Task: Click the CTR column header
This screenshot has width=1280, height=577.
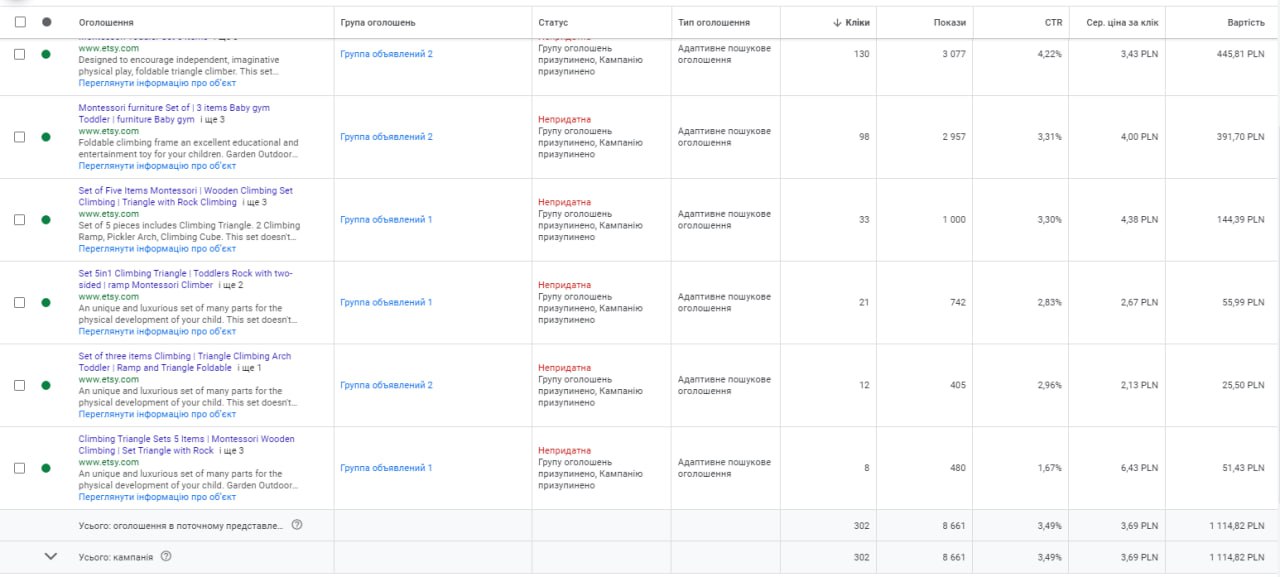Action: (1053, 22)
